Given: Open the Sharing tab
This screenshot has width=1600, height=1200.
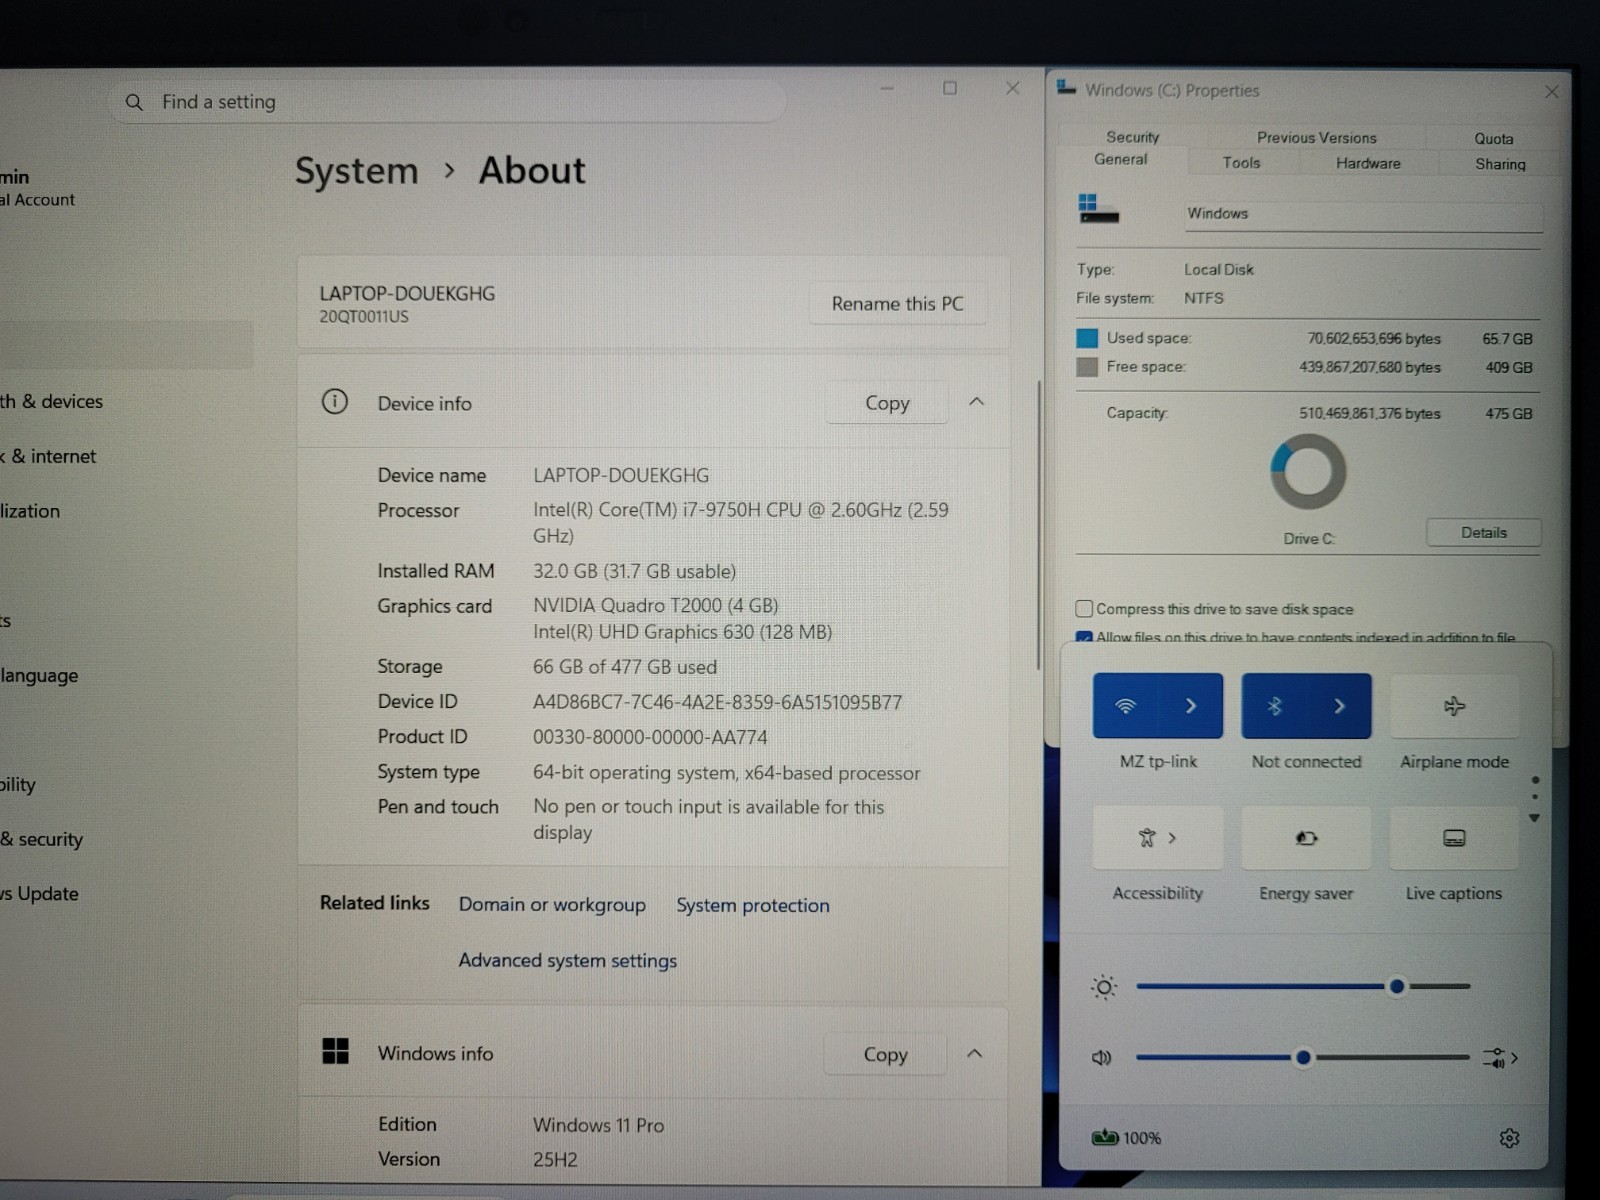Looking at the screenshot, I should 1500,164.
